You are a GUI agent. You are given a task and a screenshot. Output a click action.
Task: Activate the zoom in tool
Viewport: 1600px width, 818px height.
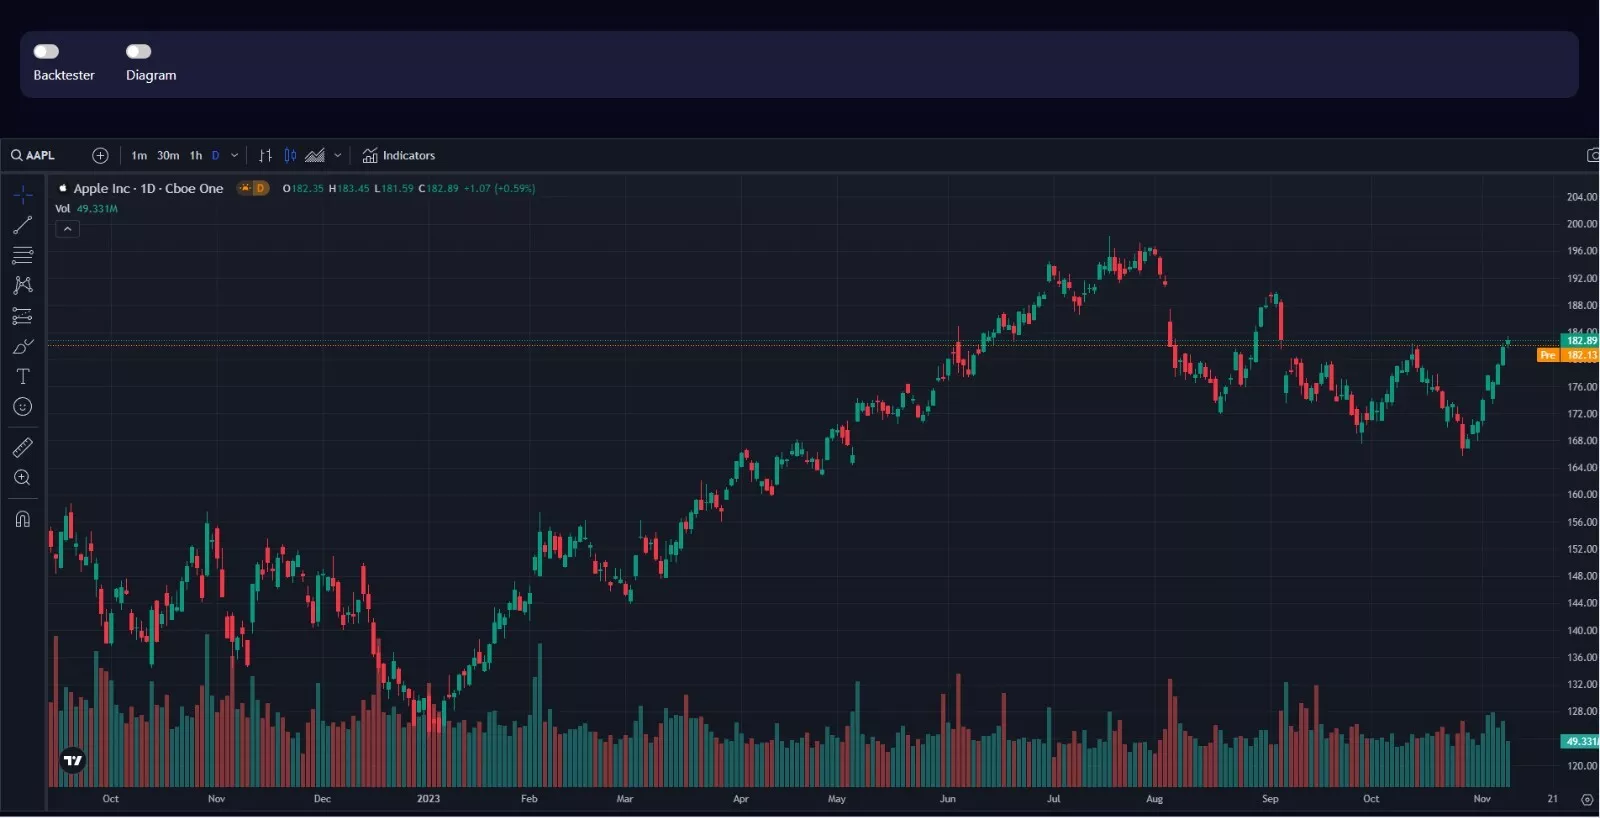point(23,478)
